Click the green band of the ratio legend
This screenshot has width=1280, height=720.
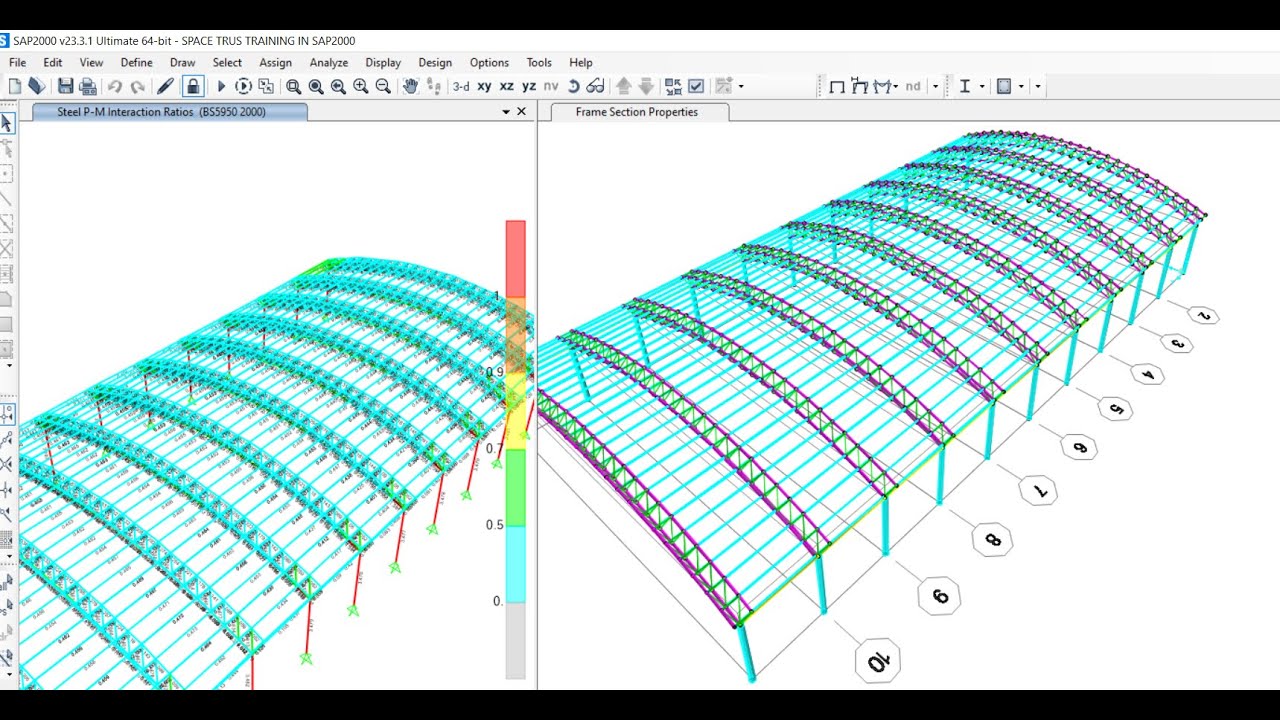click(x=515, y=487)
